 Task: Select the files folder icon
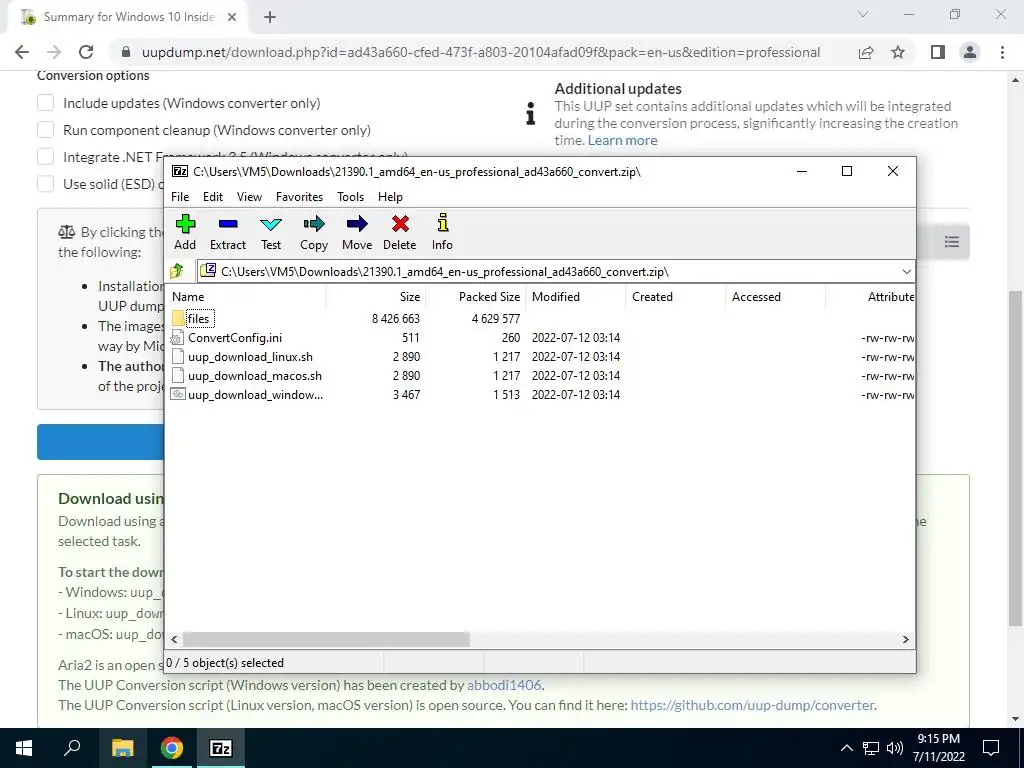178,319
